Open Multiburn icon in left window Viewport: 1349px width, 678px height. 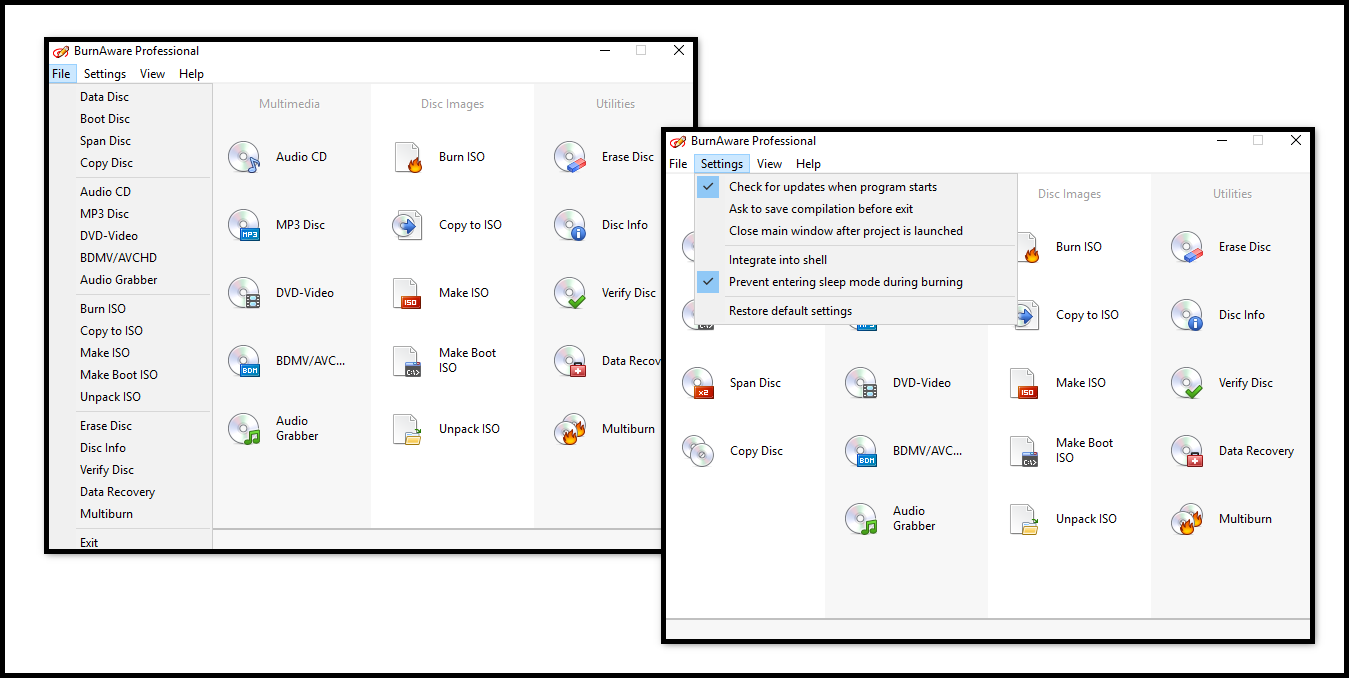(570, 429)
